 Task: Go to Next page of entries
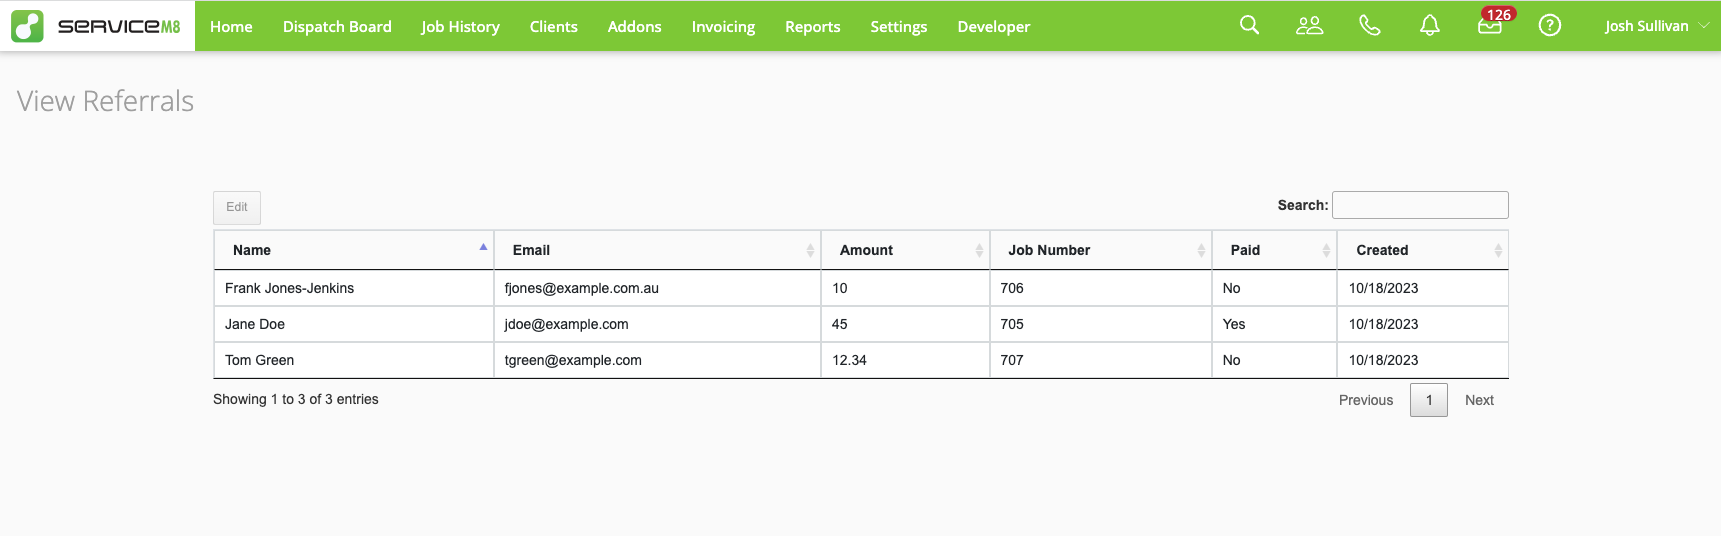pos(1479,400)
